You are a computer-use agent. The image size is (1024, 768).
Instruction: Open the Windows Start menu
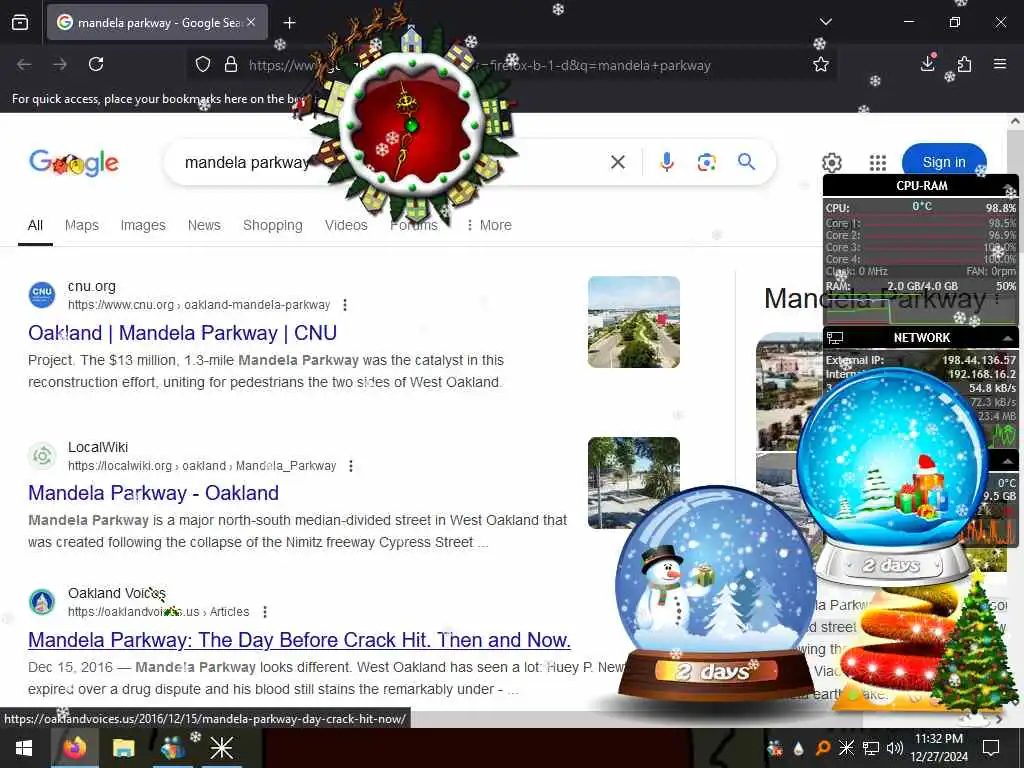pyautogui.click(x=24, y=748)
